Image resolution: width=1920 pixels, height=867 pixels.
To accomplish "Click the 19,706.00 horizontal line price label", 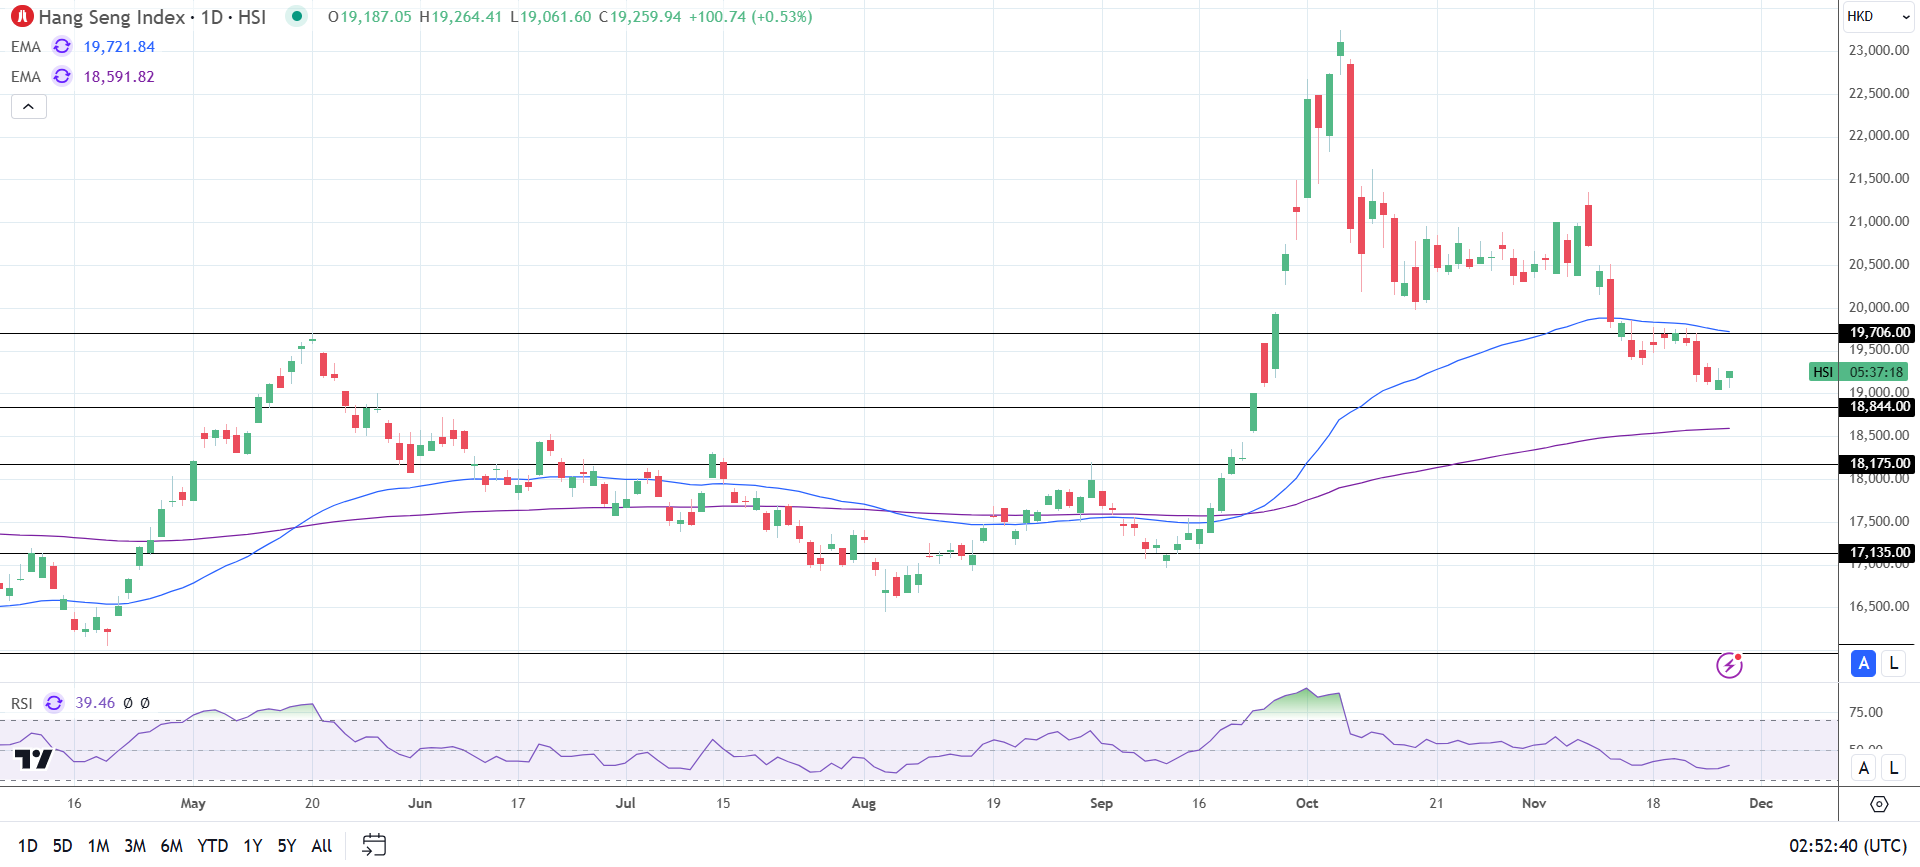I will (1877, 333).
